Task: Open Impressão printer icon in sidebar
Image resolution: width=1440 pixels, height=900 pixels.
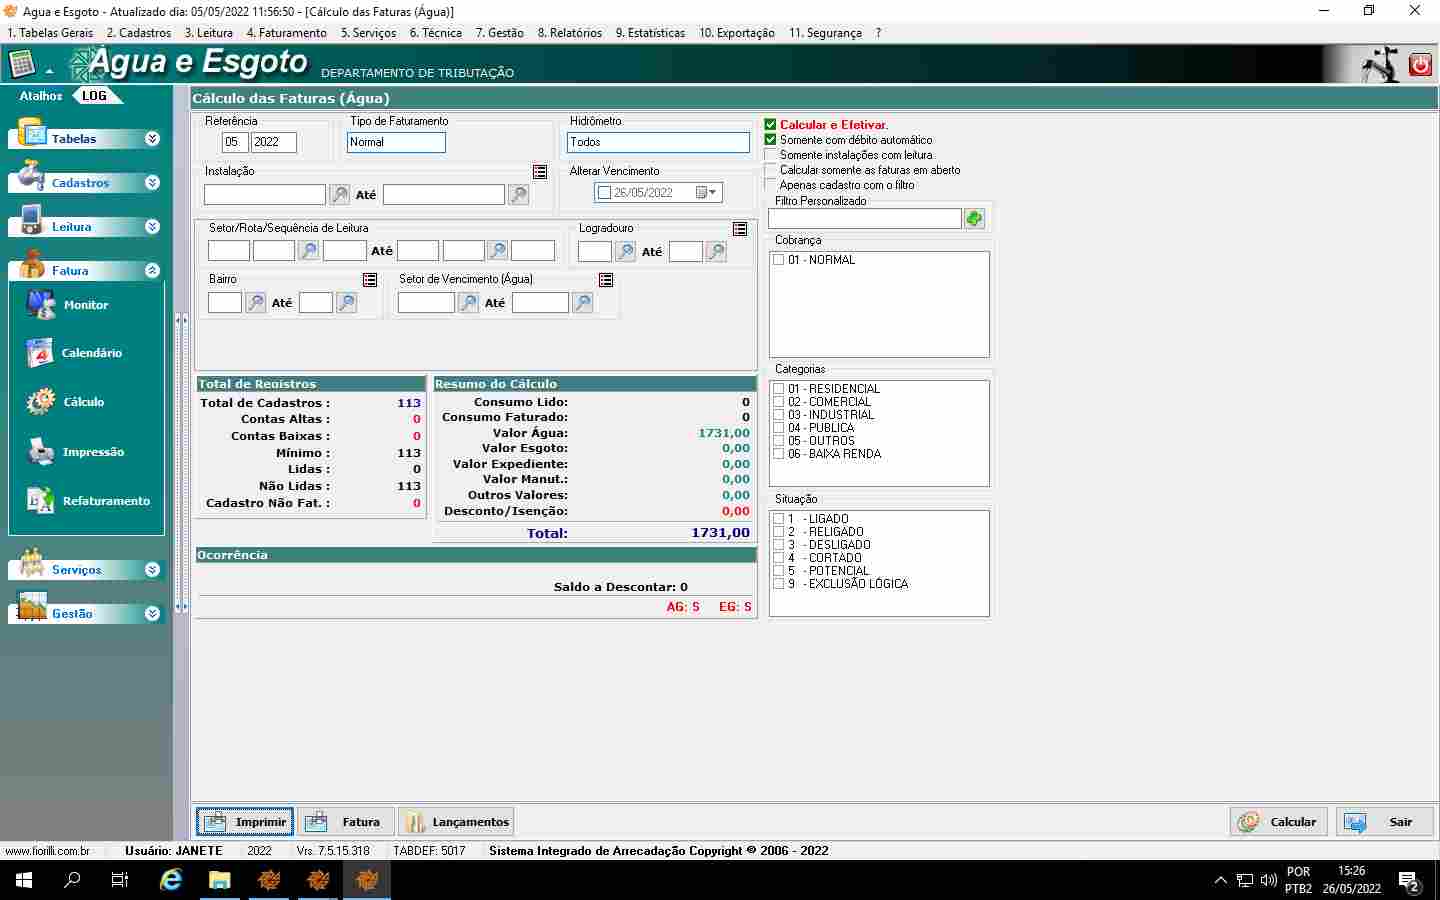Action: pos(41,452)
